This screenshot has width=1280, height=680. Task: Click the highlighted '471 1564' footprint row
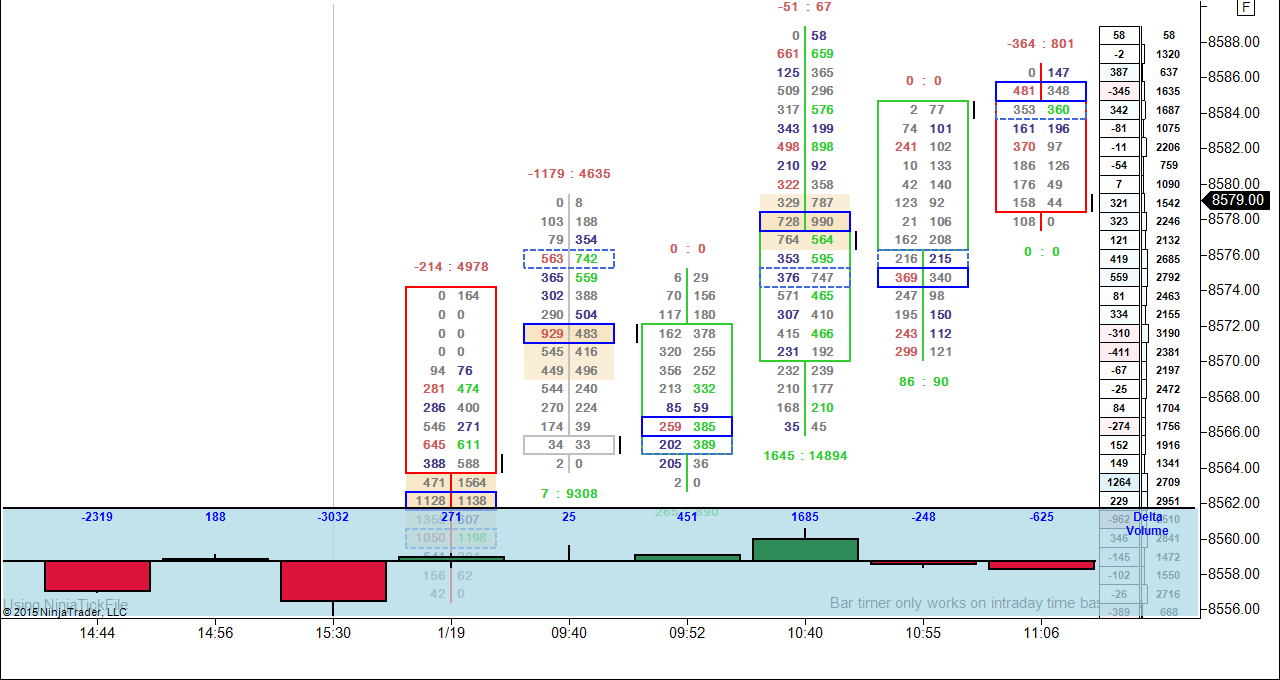click(451, 482)
